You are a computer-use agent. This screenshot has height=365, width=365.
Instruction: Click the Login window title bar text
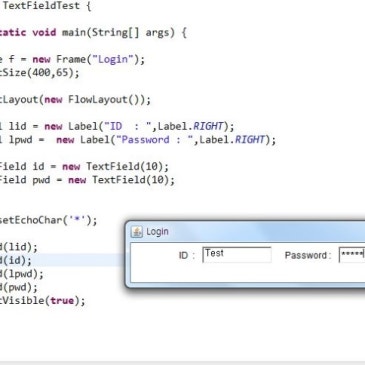pos(157,232)
